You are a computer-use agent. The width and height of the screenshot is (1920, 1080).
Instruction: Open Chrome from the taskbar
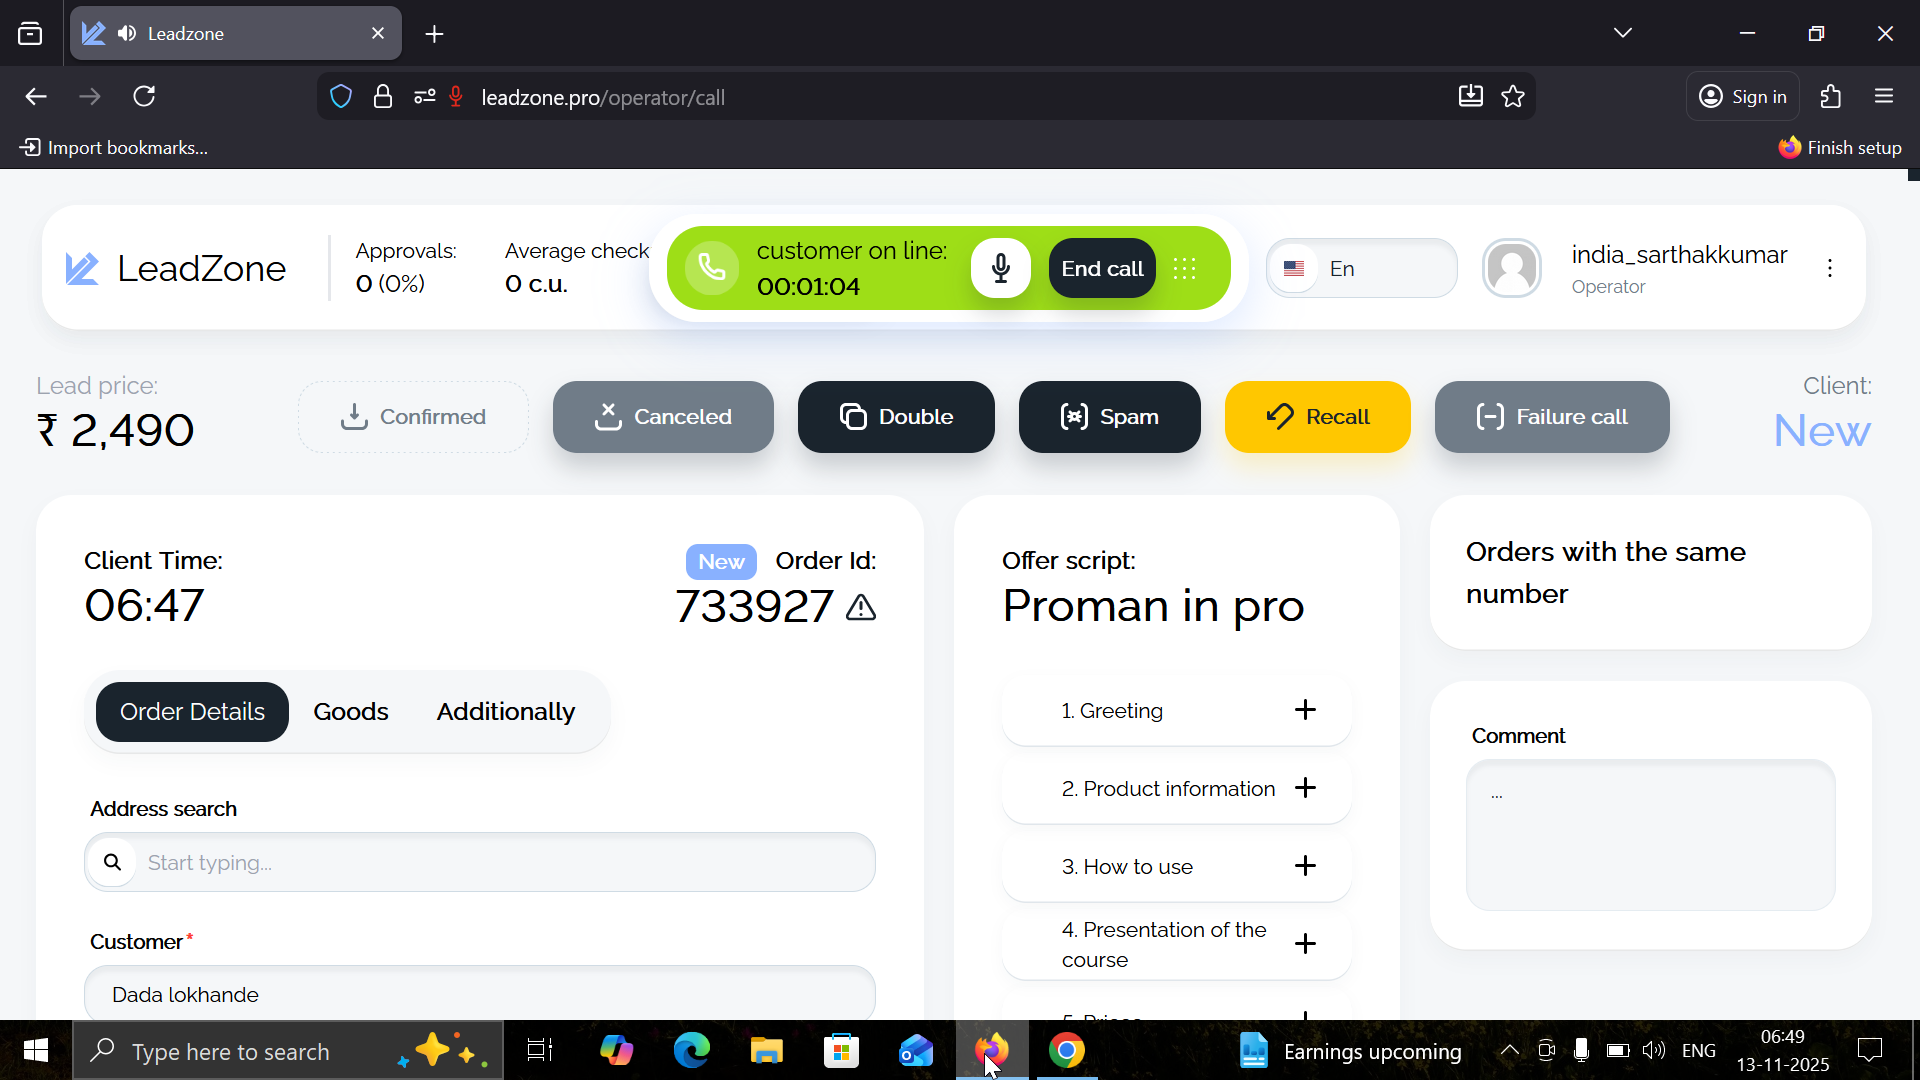[x=1067, y=1051]
